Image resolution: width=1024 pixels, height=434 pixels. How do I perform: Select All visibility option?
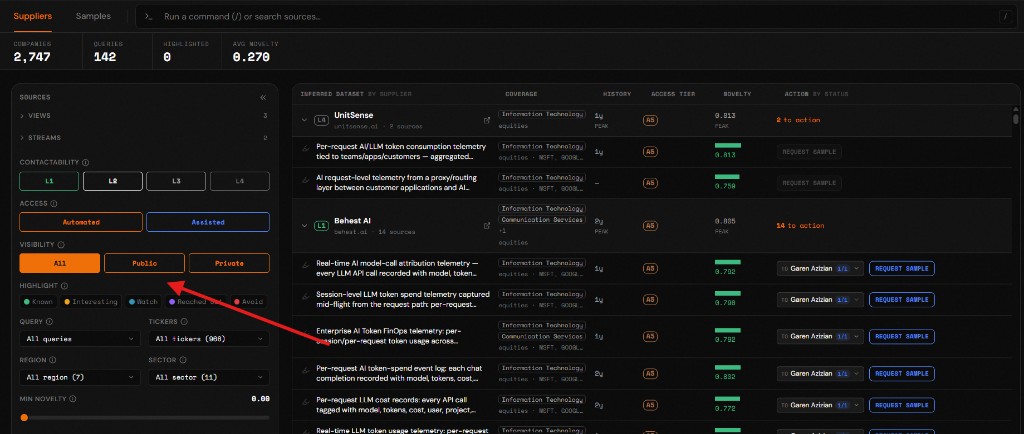tap(59, 263)
